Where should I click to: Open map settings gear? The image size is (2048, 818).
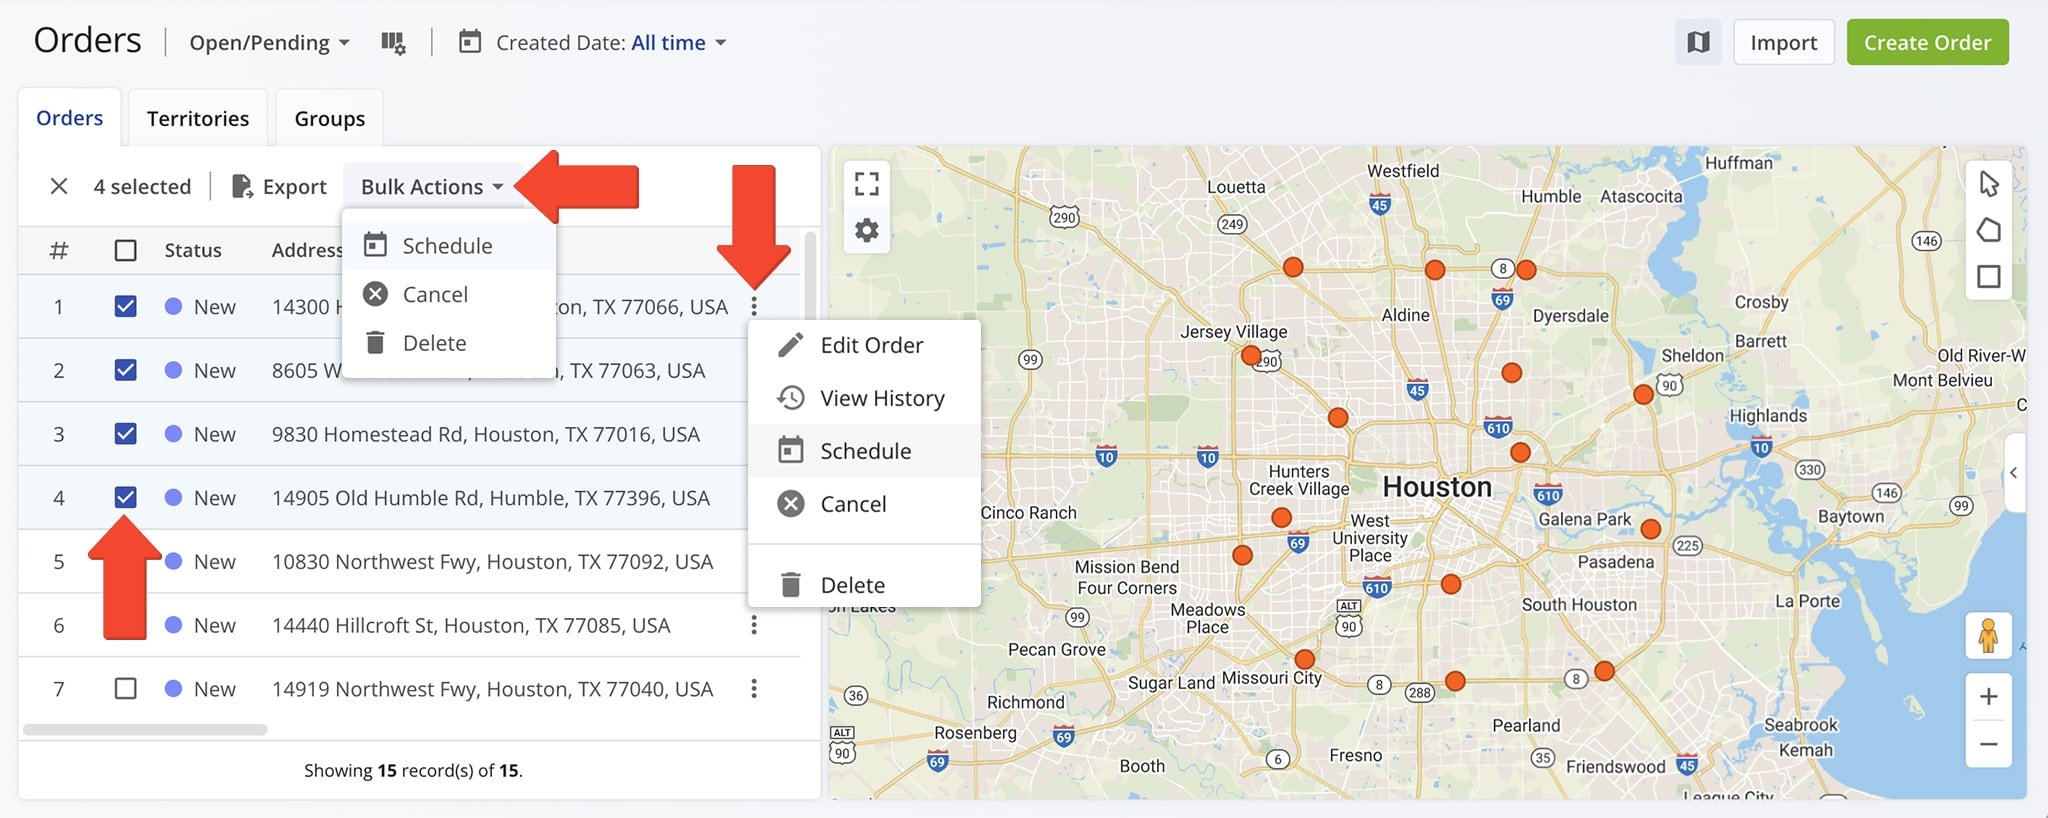tap(867, 231)
